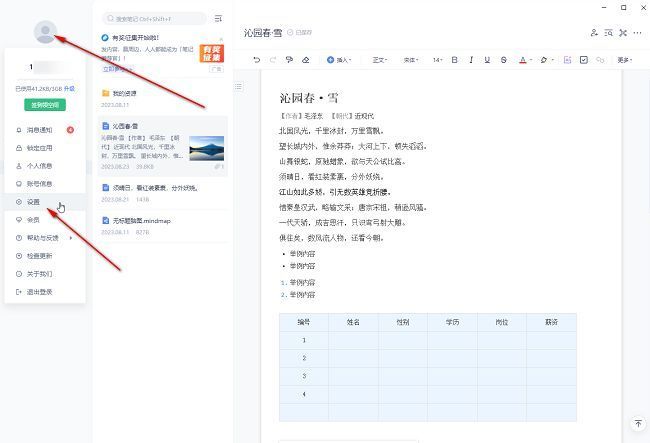This screenshot has height=443, width=650.
Task: Open the 插入 insert dropdown
Action: 340,60
